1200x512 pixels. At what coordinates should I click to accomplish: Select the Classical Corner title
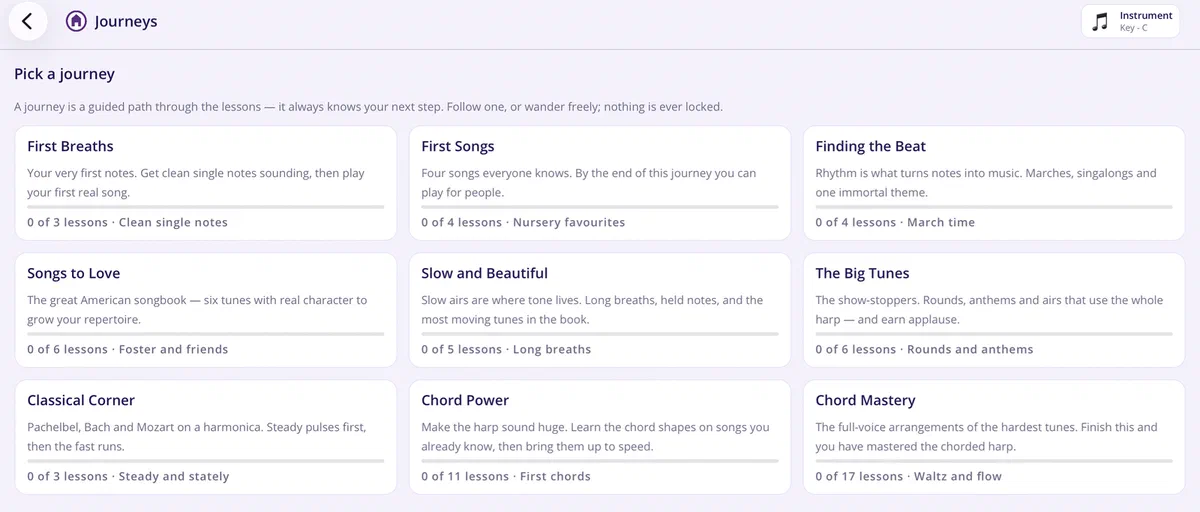point(81,400)
